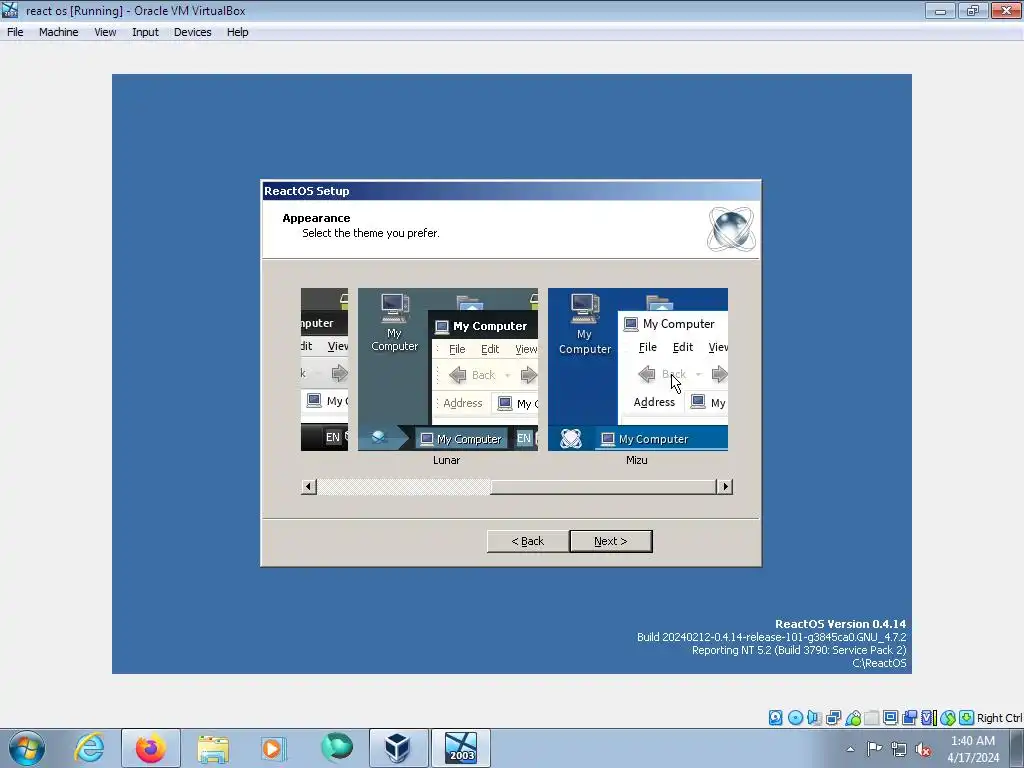Image resolution: width=1024 pixels, height=768 pixels.
Task: Open Internet Explorer from the taskbar
Action: click(89, 748)
